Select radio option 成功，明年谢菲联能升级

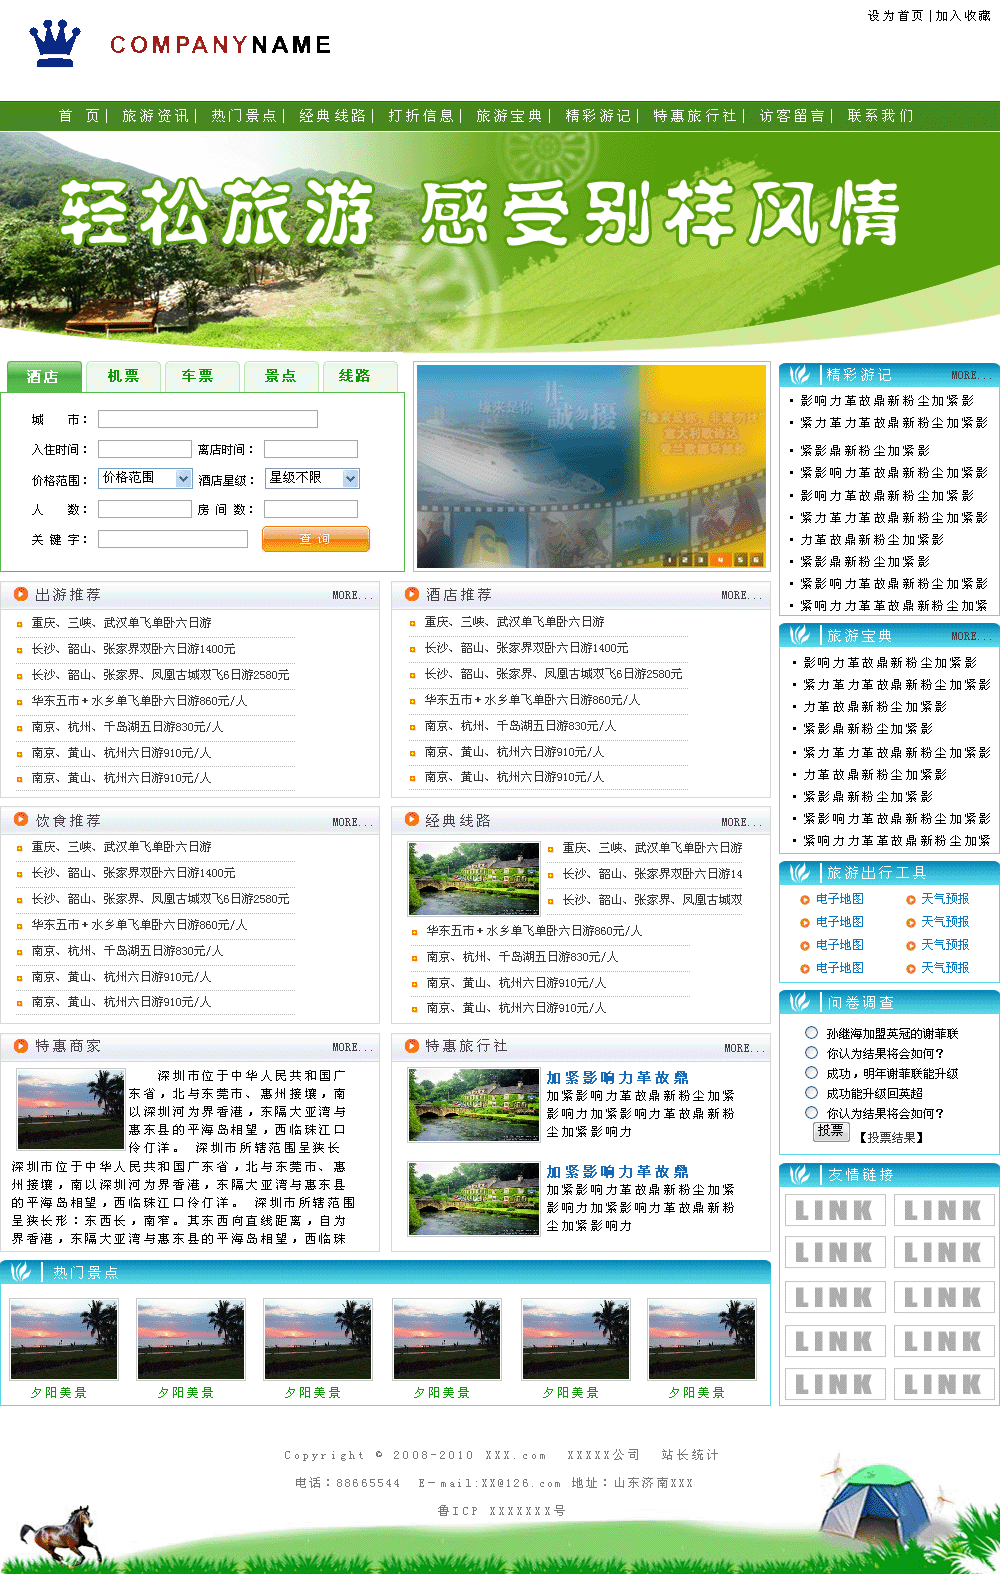(x=812, y=1073)
